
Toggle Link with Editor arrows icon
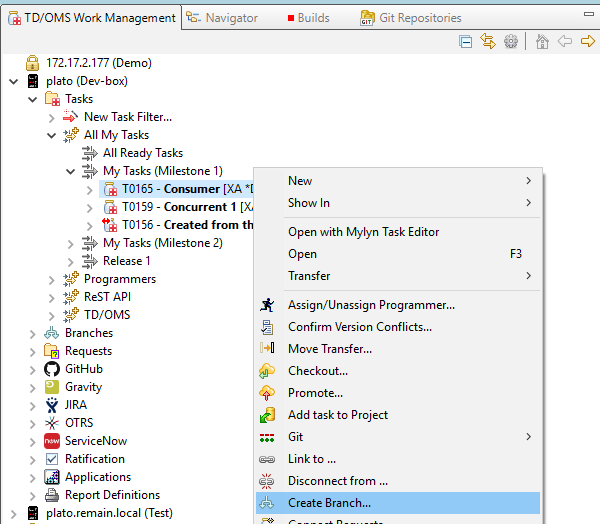click(x=488, y=41)
